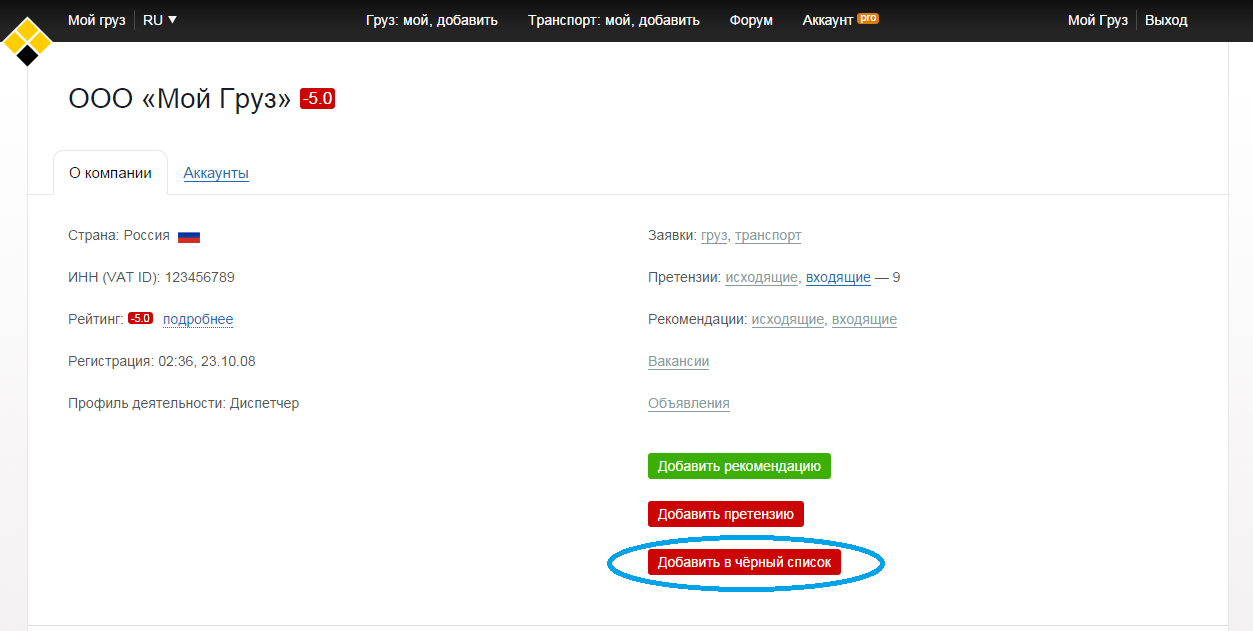Screen dimensions: 1253x631
Task: Click входящие link in Претензии row
Action: [838, 277]
